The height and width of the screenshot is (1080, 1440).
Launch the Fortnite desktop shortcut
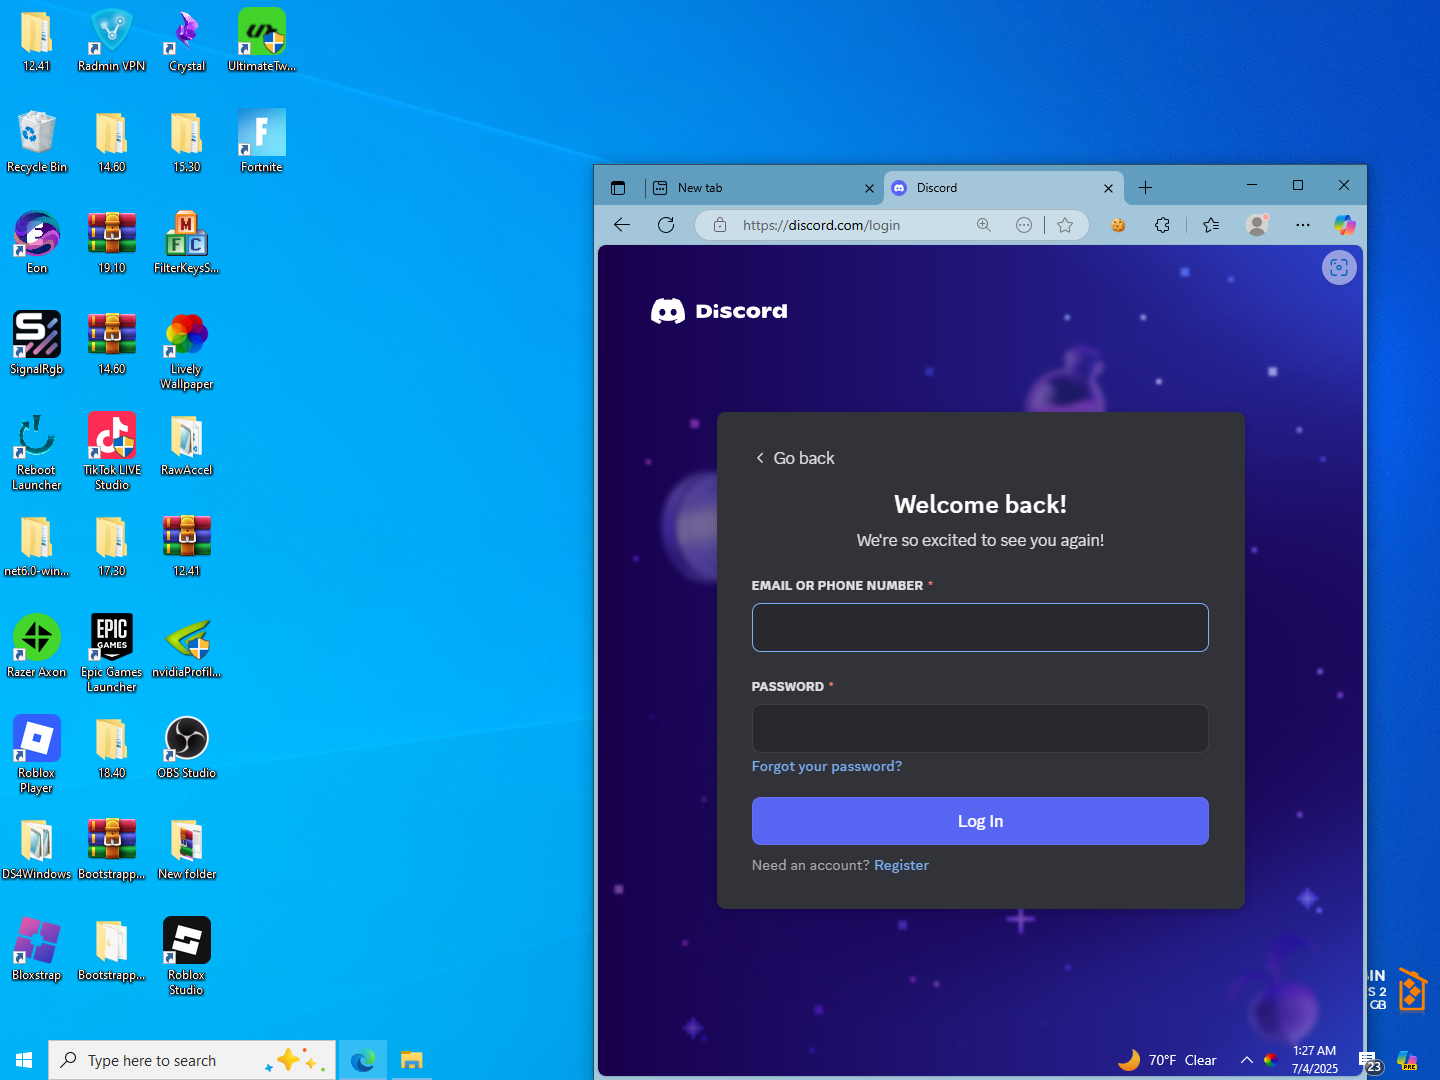click(262, 142)
